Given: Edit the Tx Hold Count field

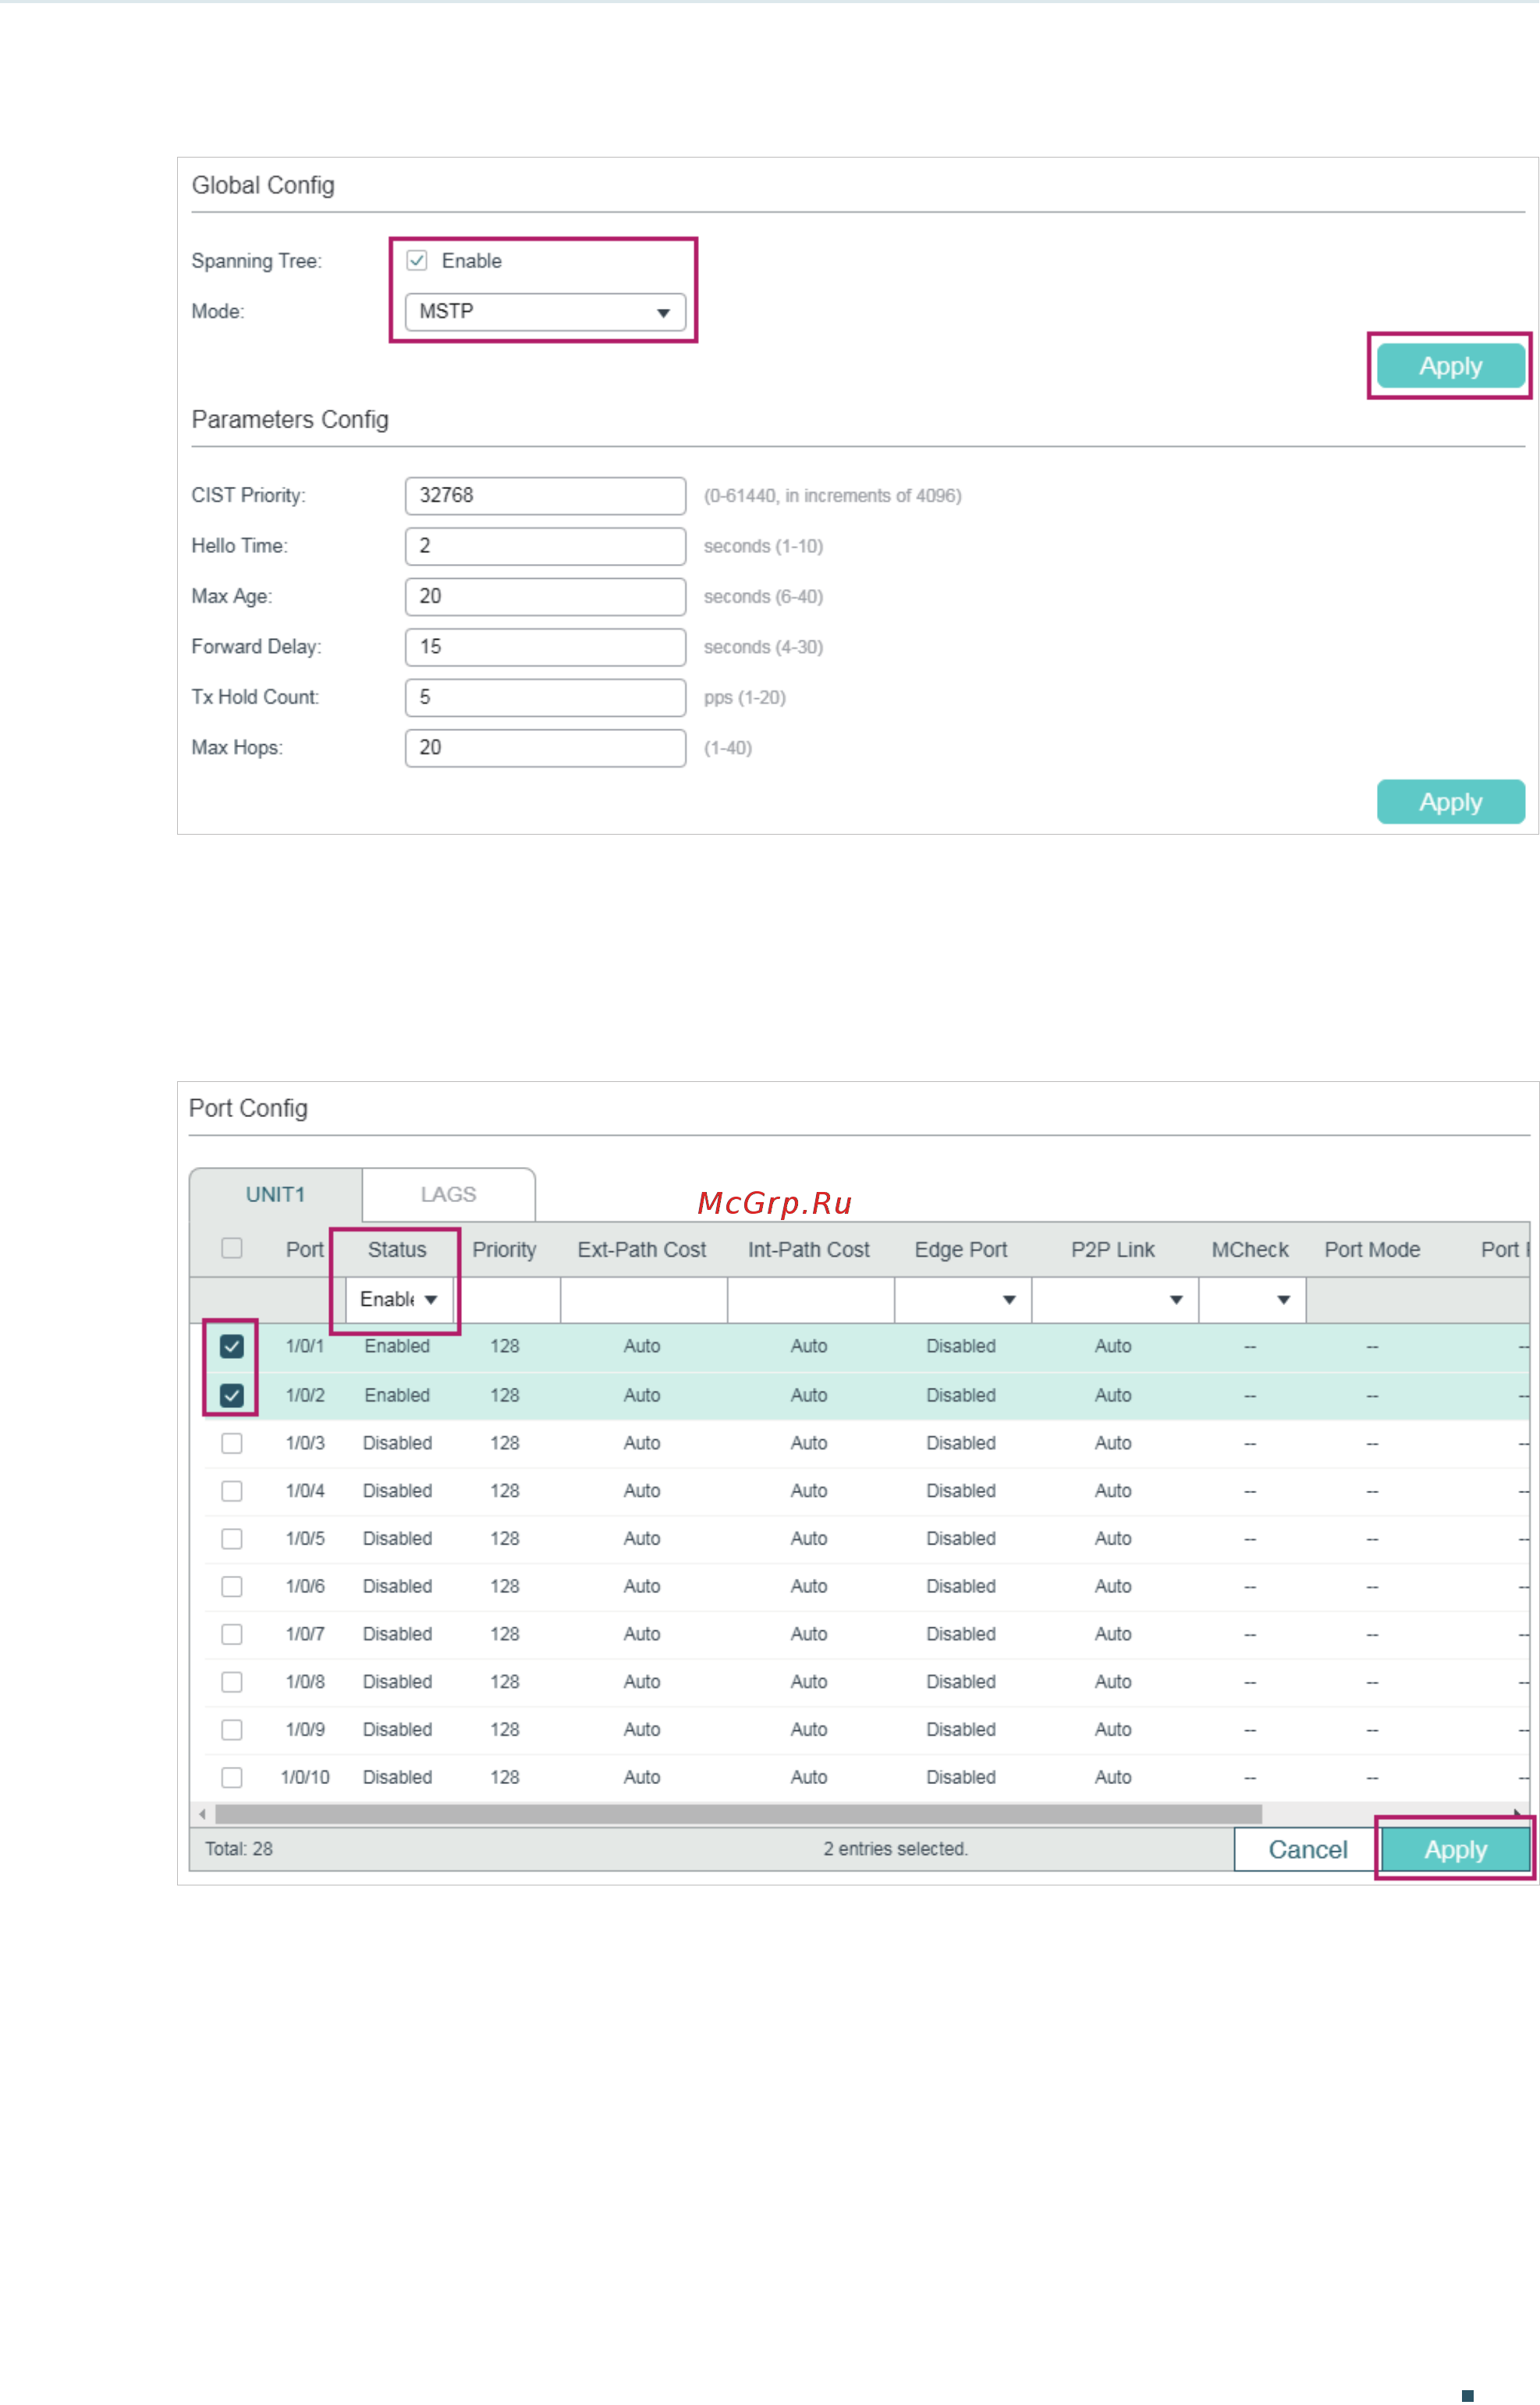Looking at the screenshot, I should coord(545,698).
